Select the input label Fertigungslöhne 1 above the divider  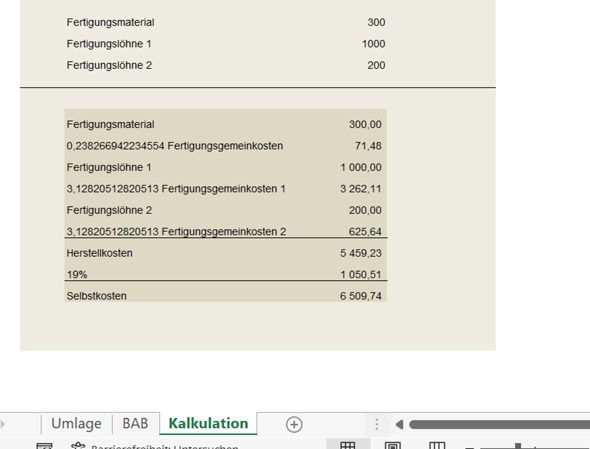tap(109, 44)
